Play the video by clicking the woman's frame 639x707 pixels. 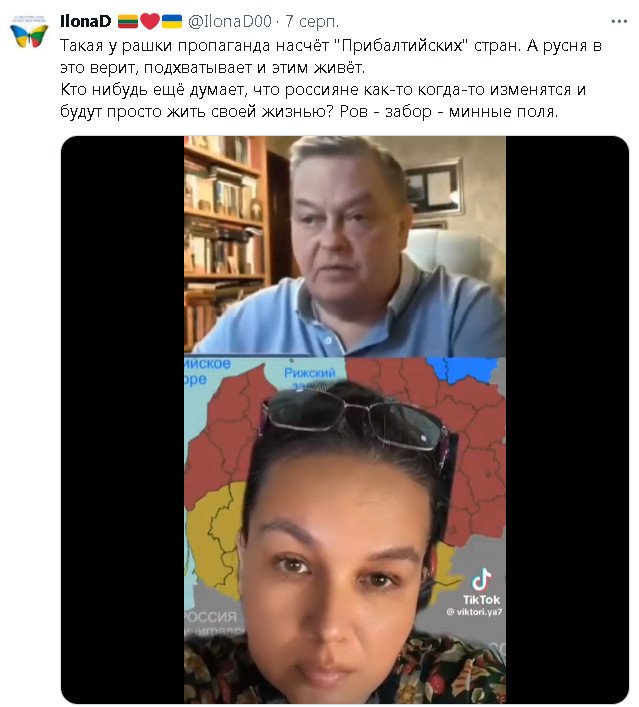click(345, 530)
